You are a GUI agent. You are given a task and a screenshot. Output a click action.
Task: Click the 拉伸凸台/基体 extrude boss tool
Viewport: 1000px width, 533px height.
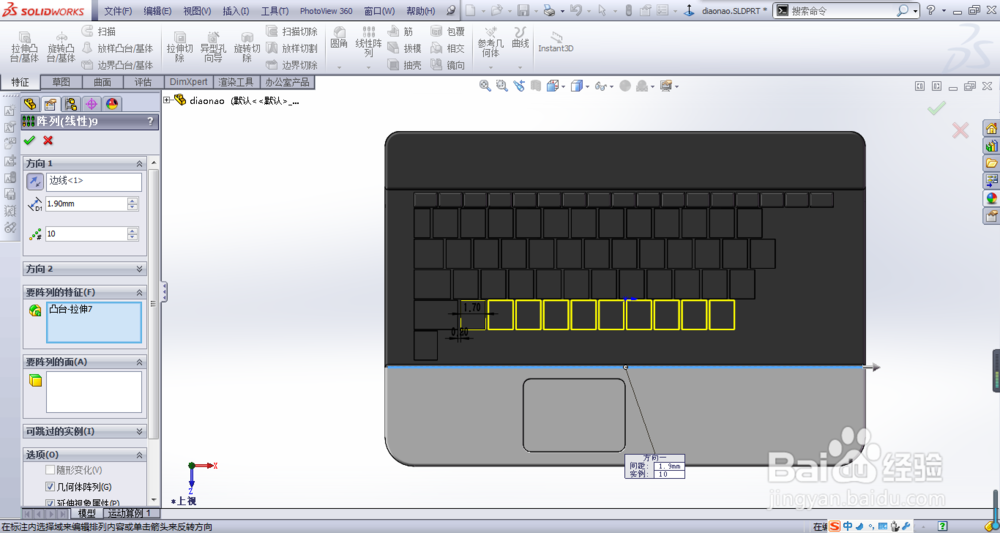tap(25, 47)
